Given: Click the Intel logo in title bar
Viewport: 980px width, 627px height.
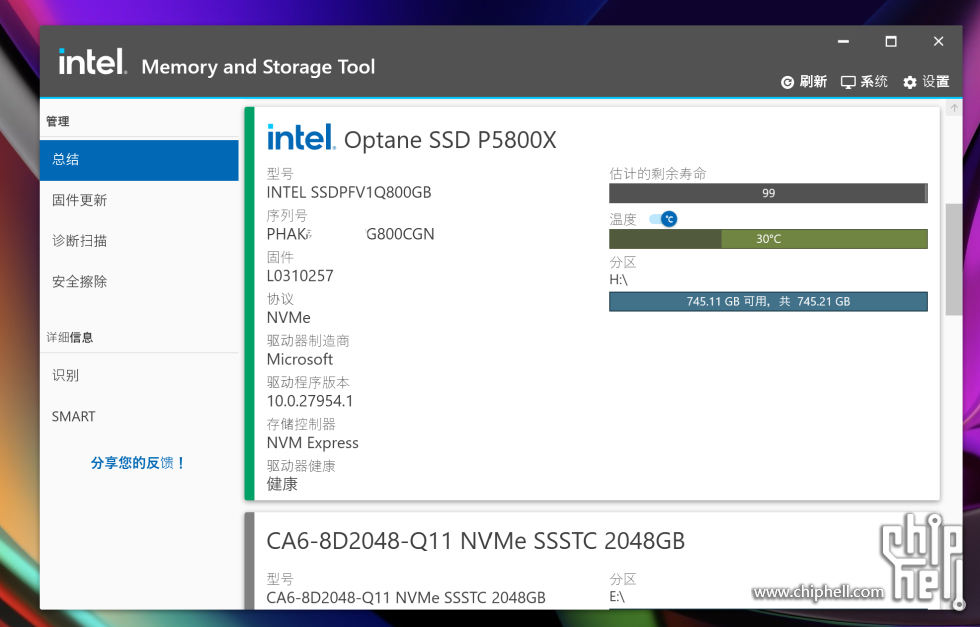Looking at the screenshot, I should [92, 62].
